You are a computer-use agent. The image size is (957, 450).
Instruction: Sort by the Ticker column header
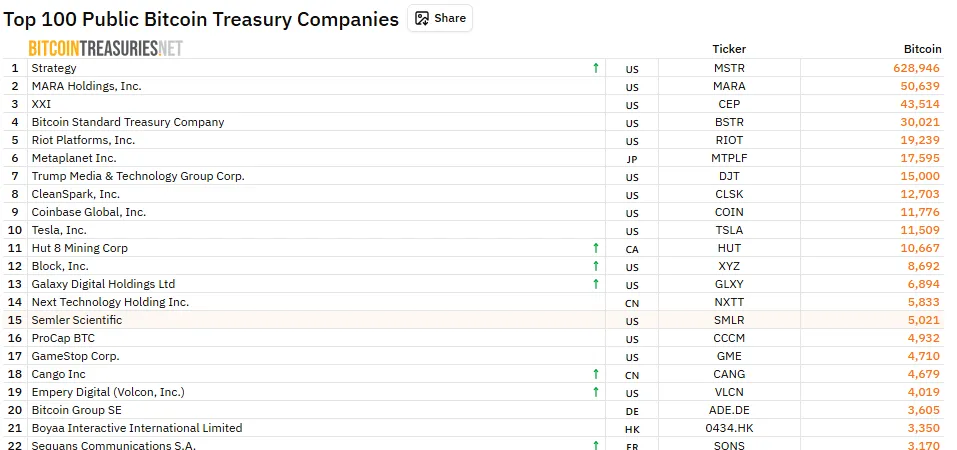click(729, 49)
